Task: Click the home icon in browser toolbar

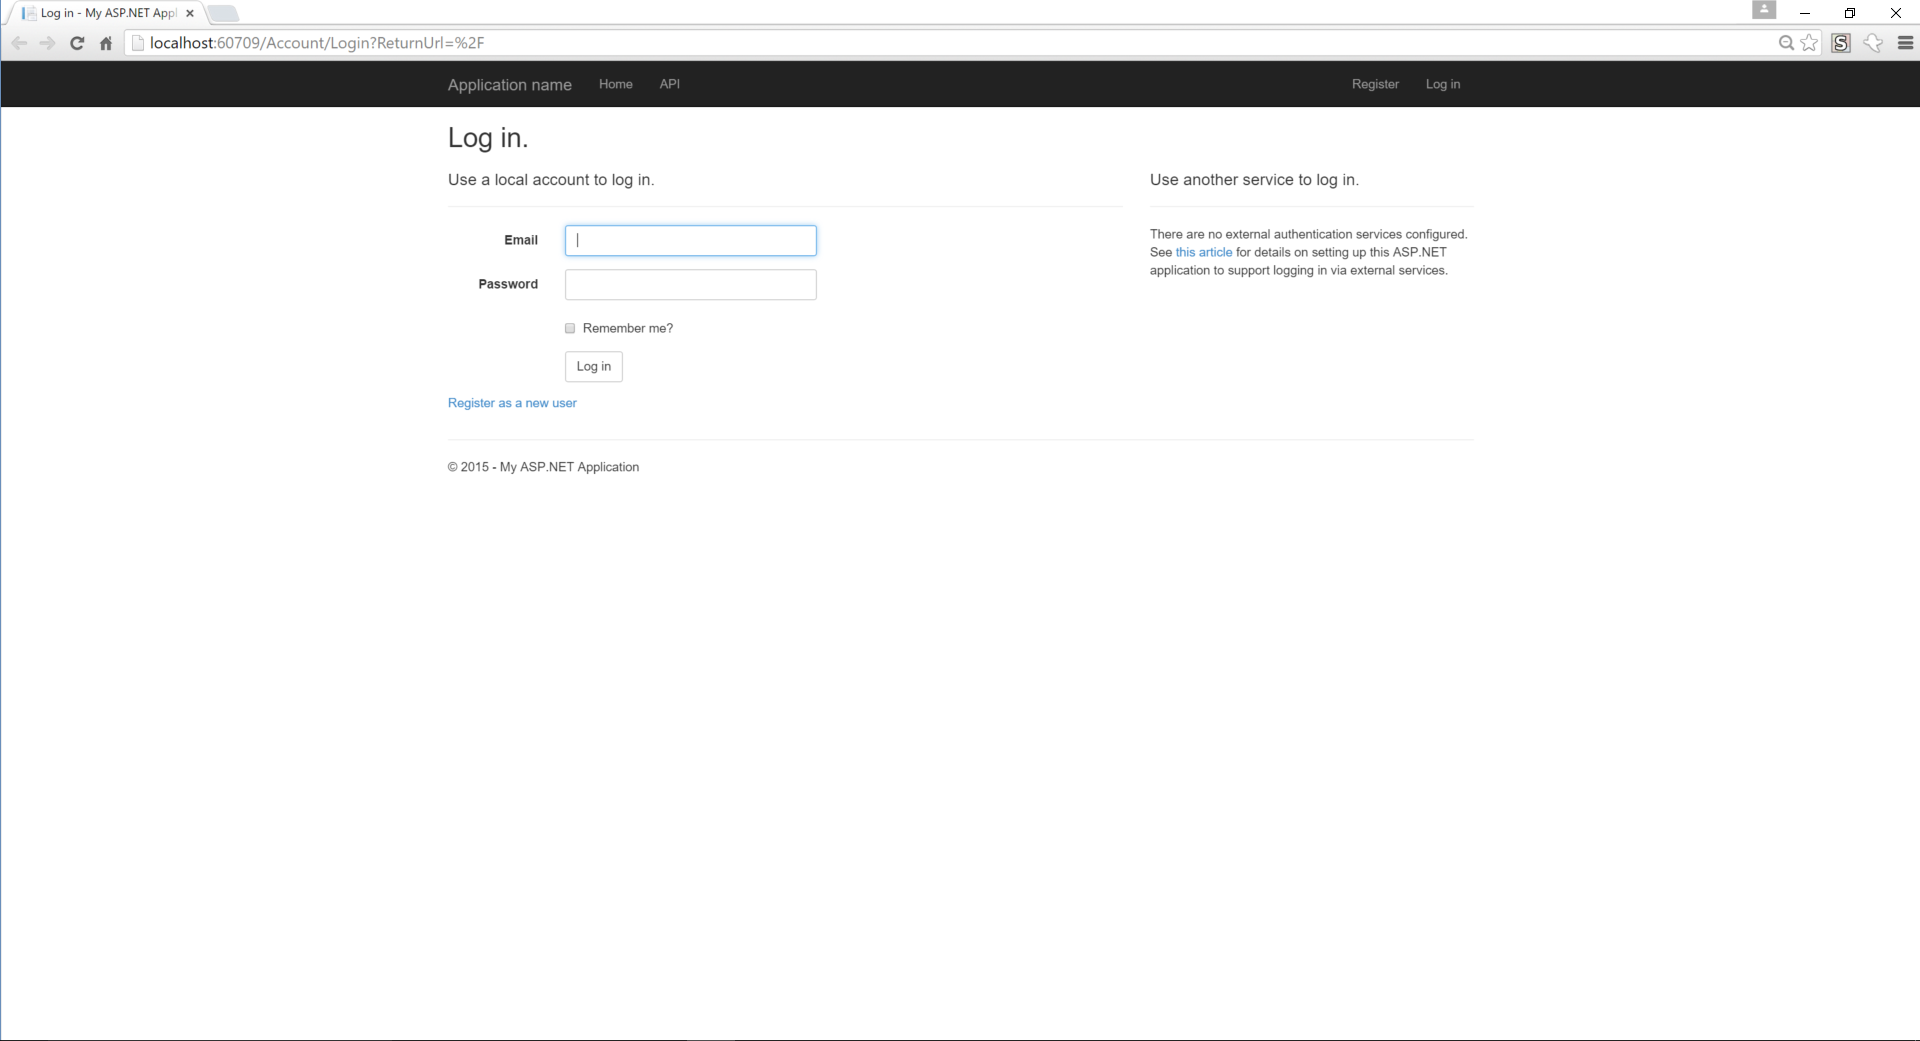Action: tap(105, 43)
